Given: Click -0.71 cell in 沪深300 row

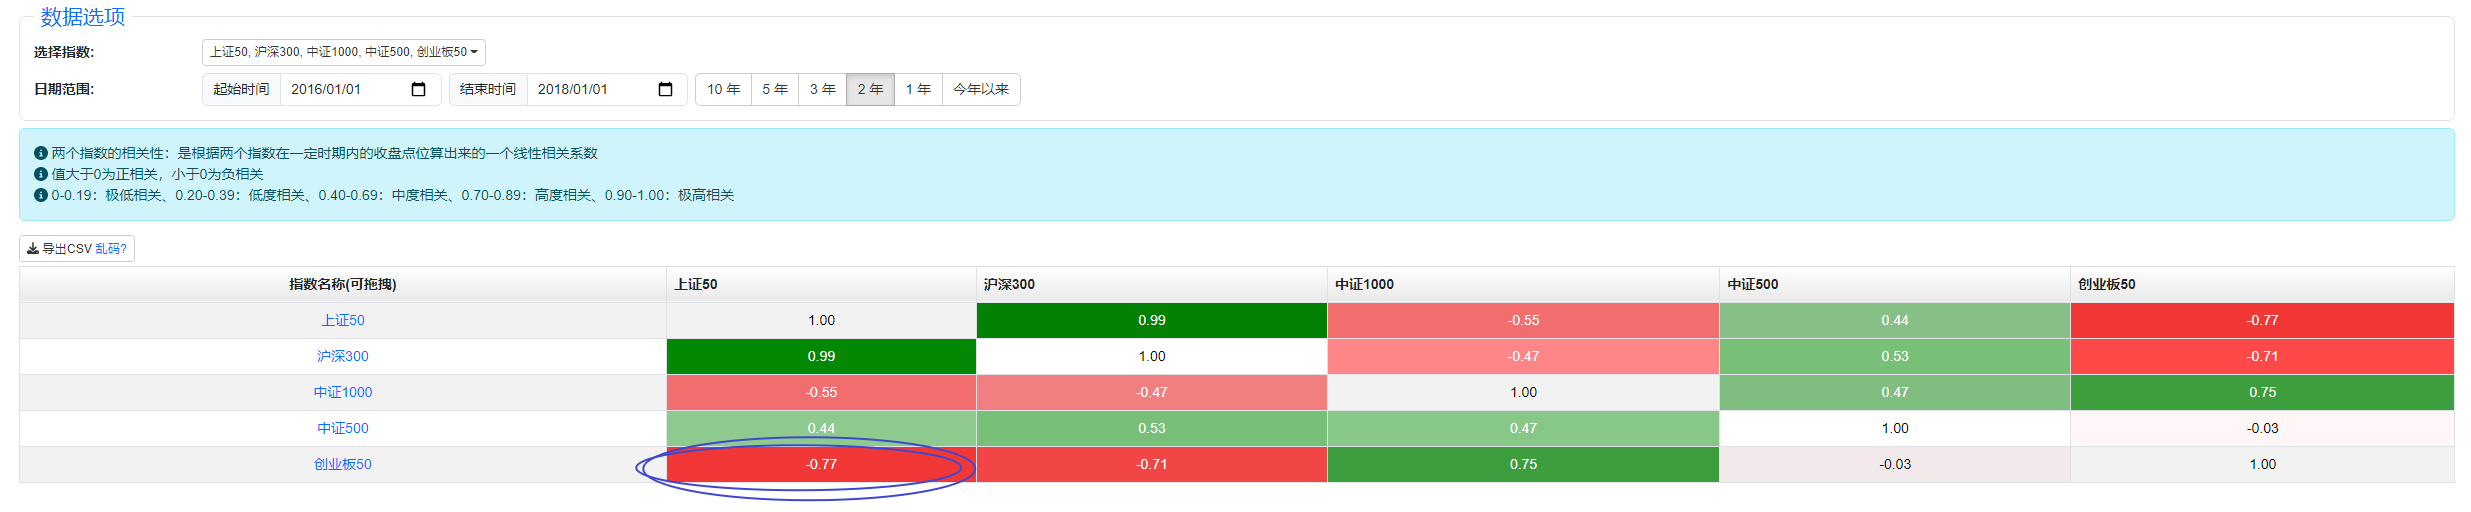Looking at the screenshot, I should click(2262, 356).
